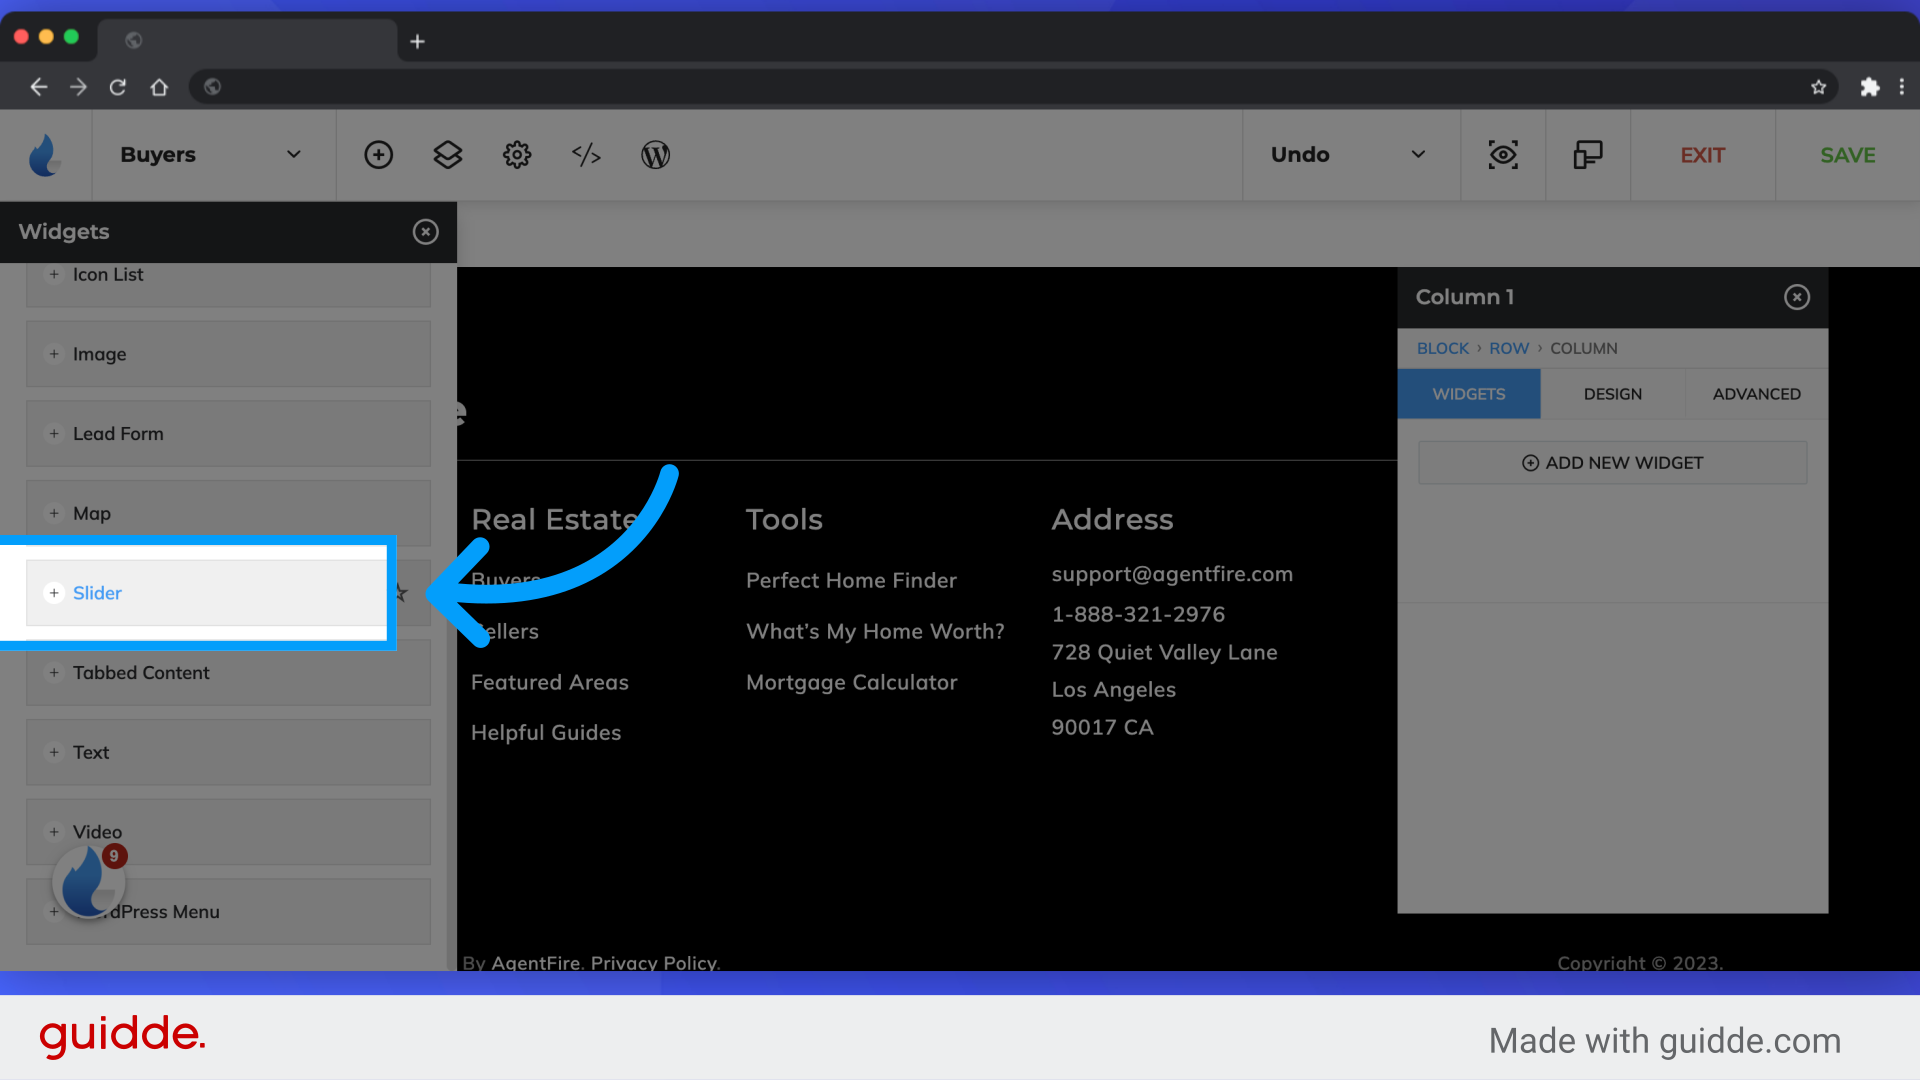The height and width of the screenshot is (1080, 1920).
Task: Open the browser extensions puzzle icon
Action: [x=1869, y=87]
